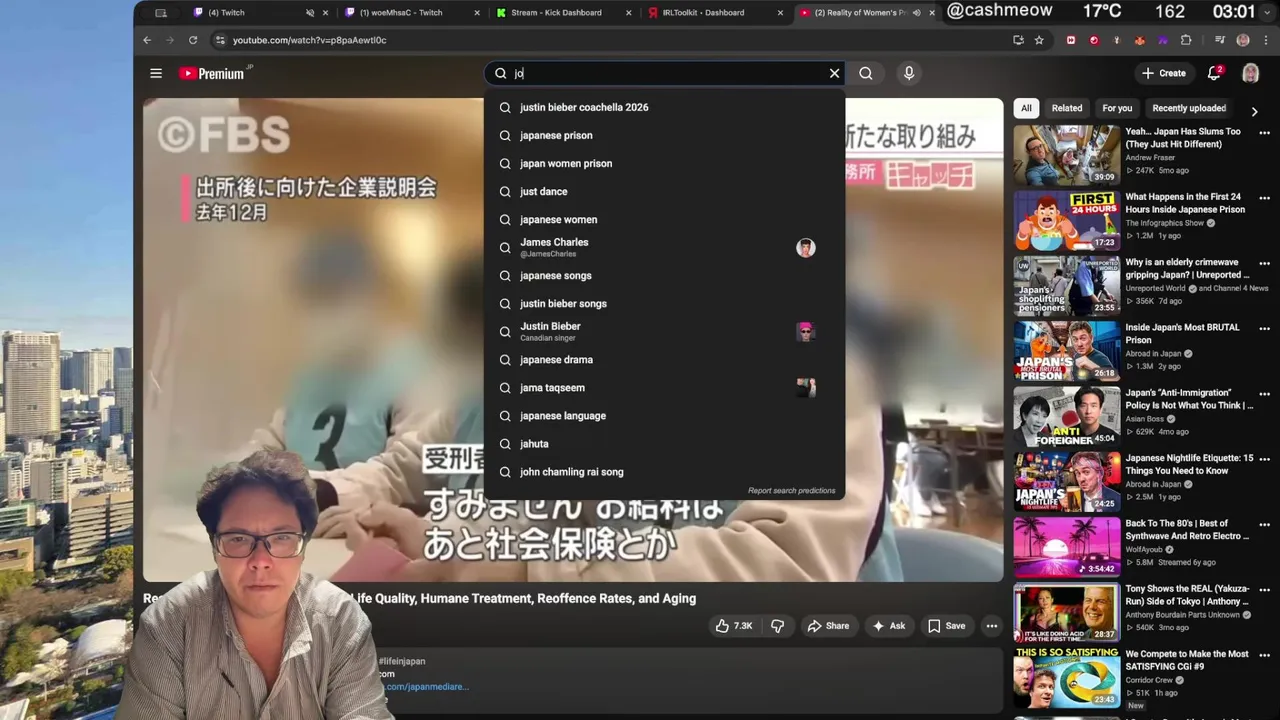
Task: Open the #lifeinjapan hashtag link
Action: (402, 661)
